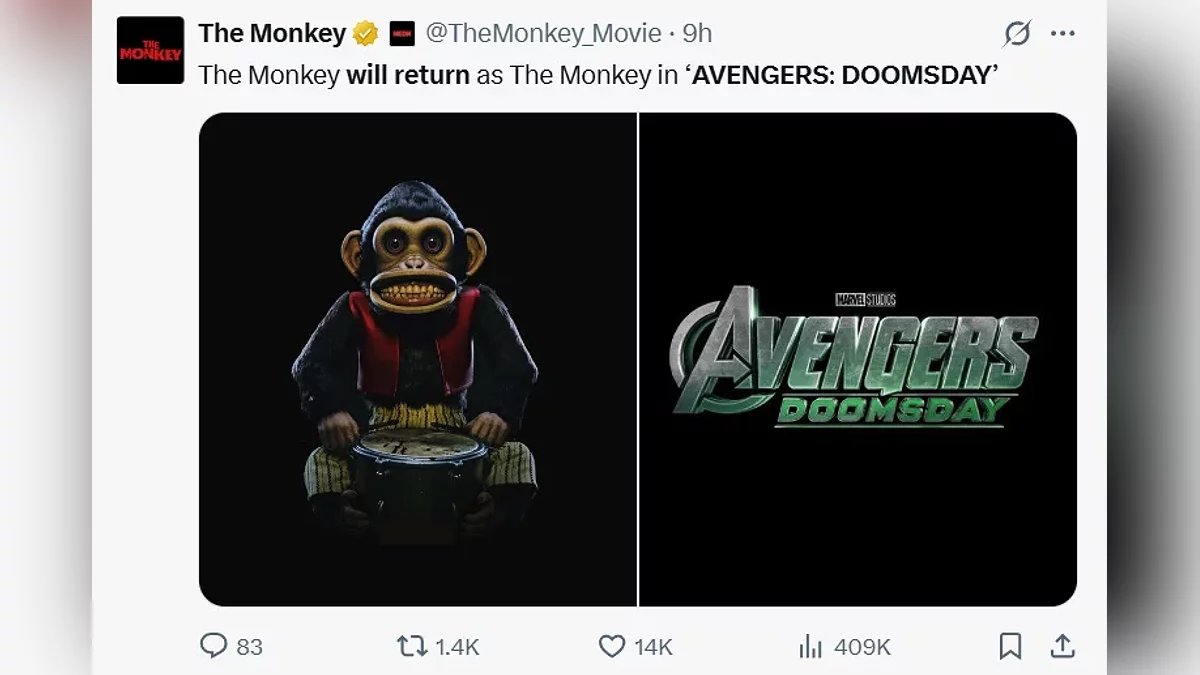Click the bold 'will return' tweet text
Screen dimensions: 1200x675
(x=408, y=75)
